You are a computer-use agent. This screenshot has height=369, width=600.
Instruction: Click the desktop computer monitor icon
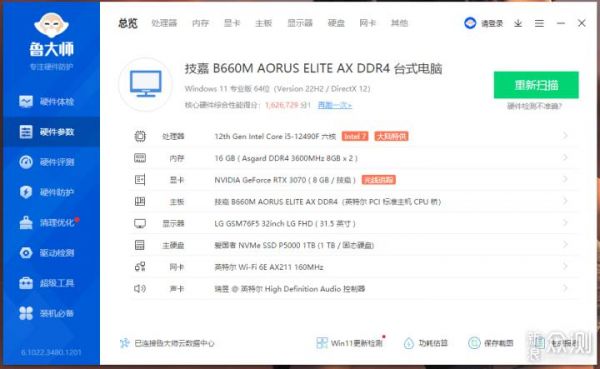pyautogui.click(x=145, y=84)
